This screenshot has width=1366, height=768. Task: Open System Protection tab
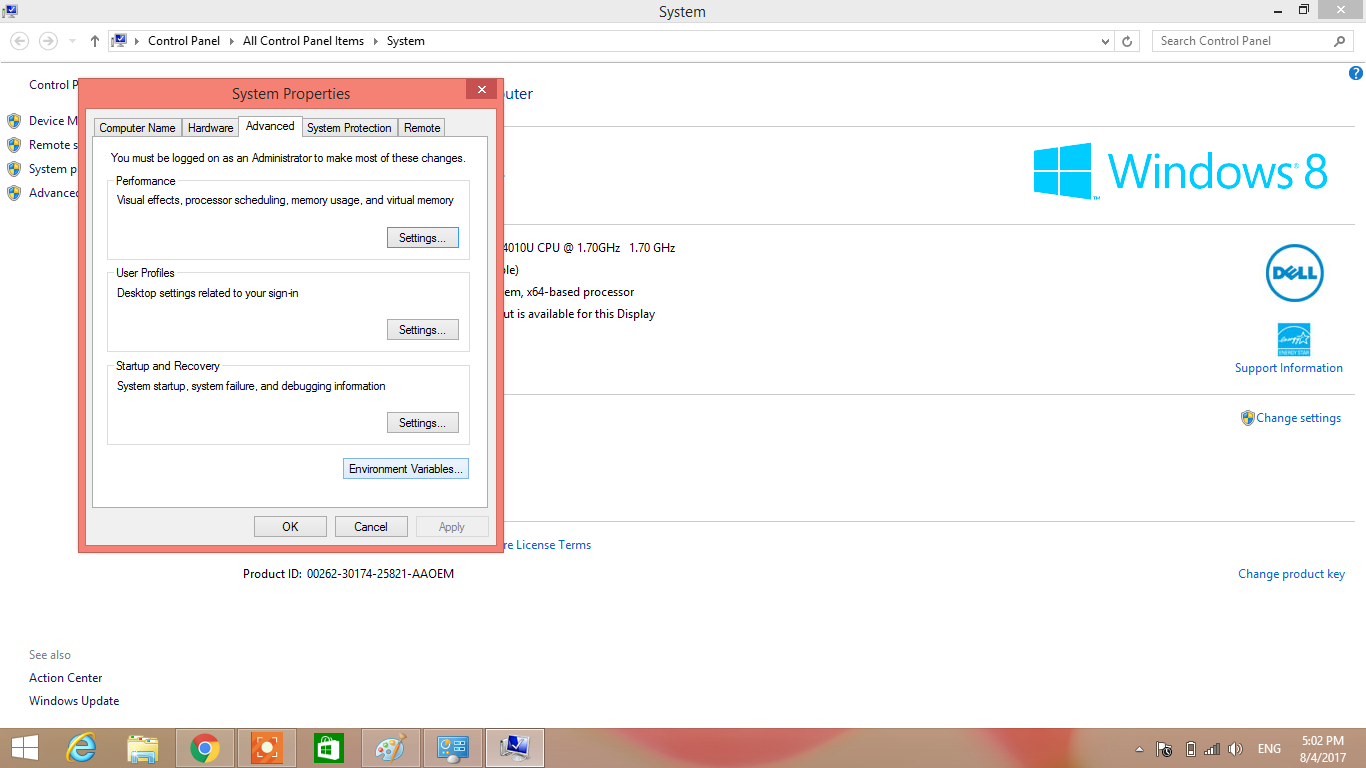tap(349, 128)
